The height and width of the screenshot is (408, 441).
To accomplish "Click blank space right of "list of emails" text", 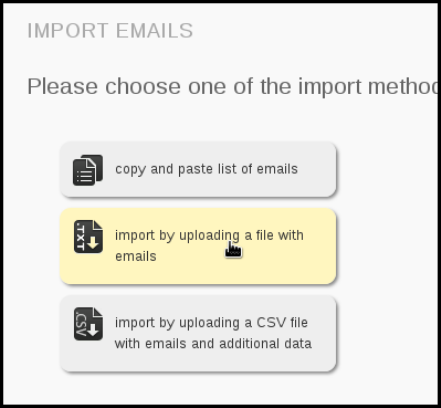I will click(x=317, y=169).
